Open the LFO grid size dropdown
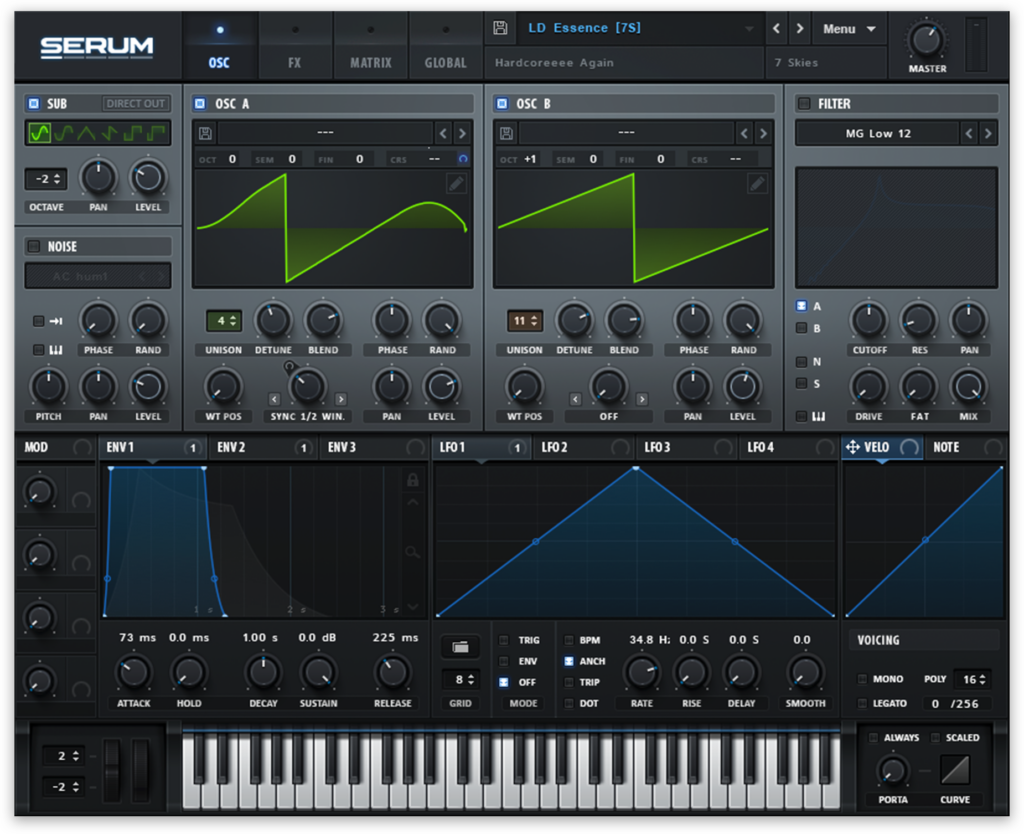The height and width of the screenshot is (834, 1024). [x=460, y=681]
